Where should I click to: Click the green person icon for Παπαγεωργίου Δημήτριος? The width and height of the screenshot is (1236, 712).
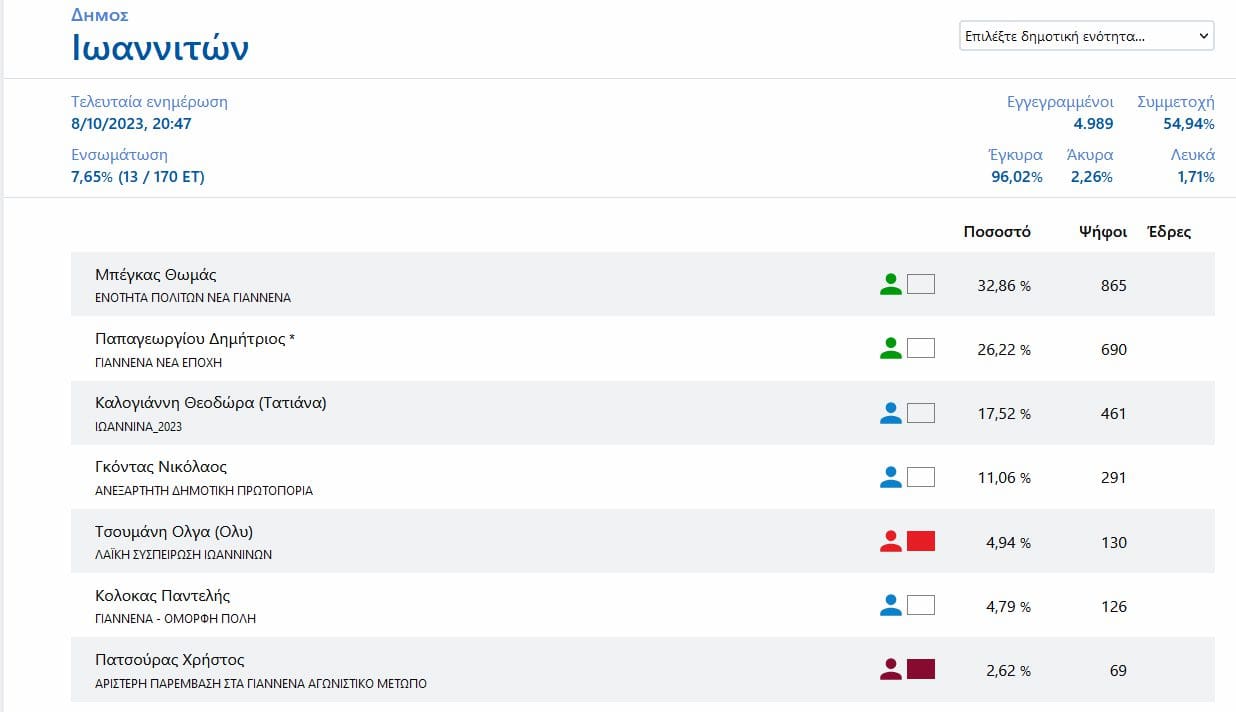point(890,349)
